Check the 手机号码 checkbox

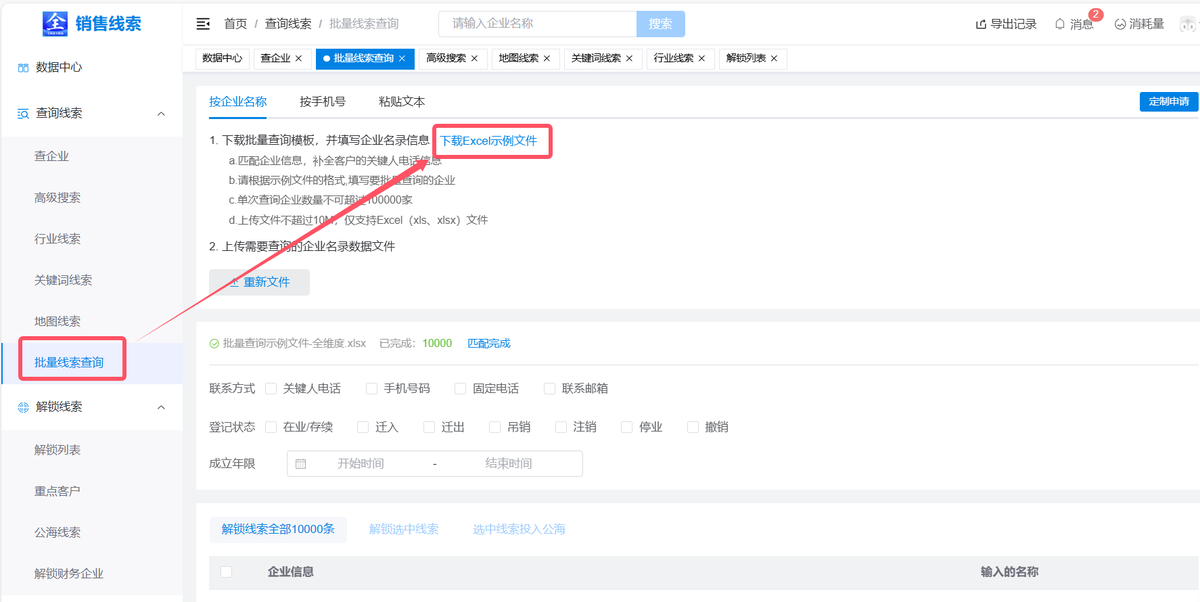tap(372, 388)
